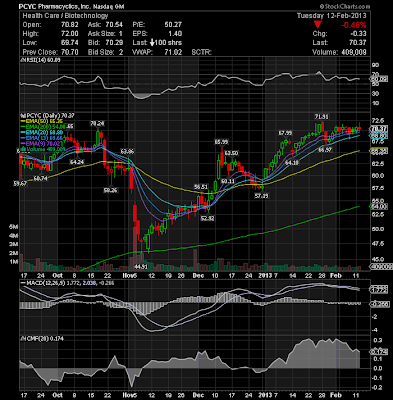Click the Nov5 label on price axis

point(130,276)
